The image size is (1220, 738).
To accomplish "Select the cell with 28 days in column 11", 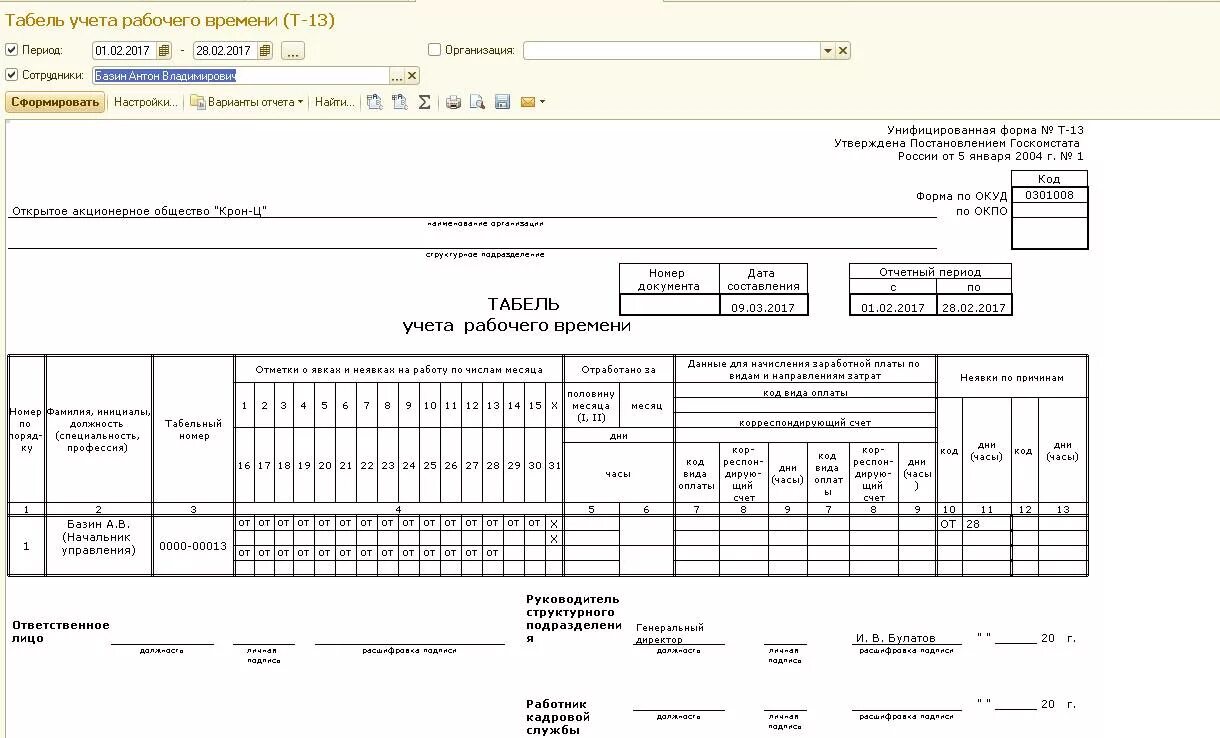I will (986, 524).
